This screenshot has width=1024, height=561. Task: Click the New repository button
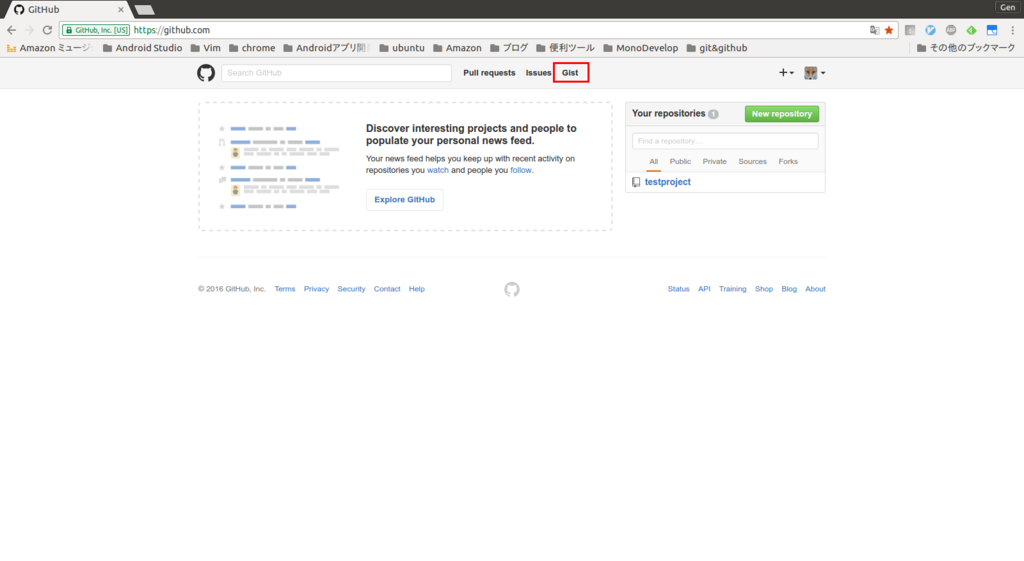pos(782,114)
